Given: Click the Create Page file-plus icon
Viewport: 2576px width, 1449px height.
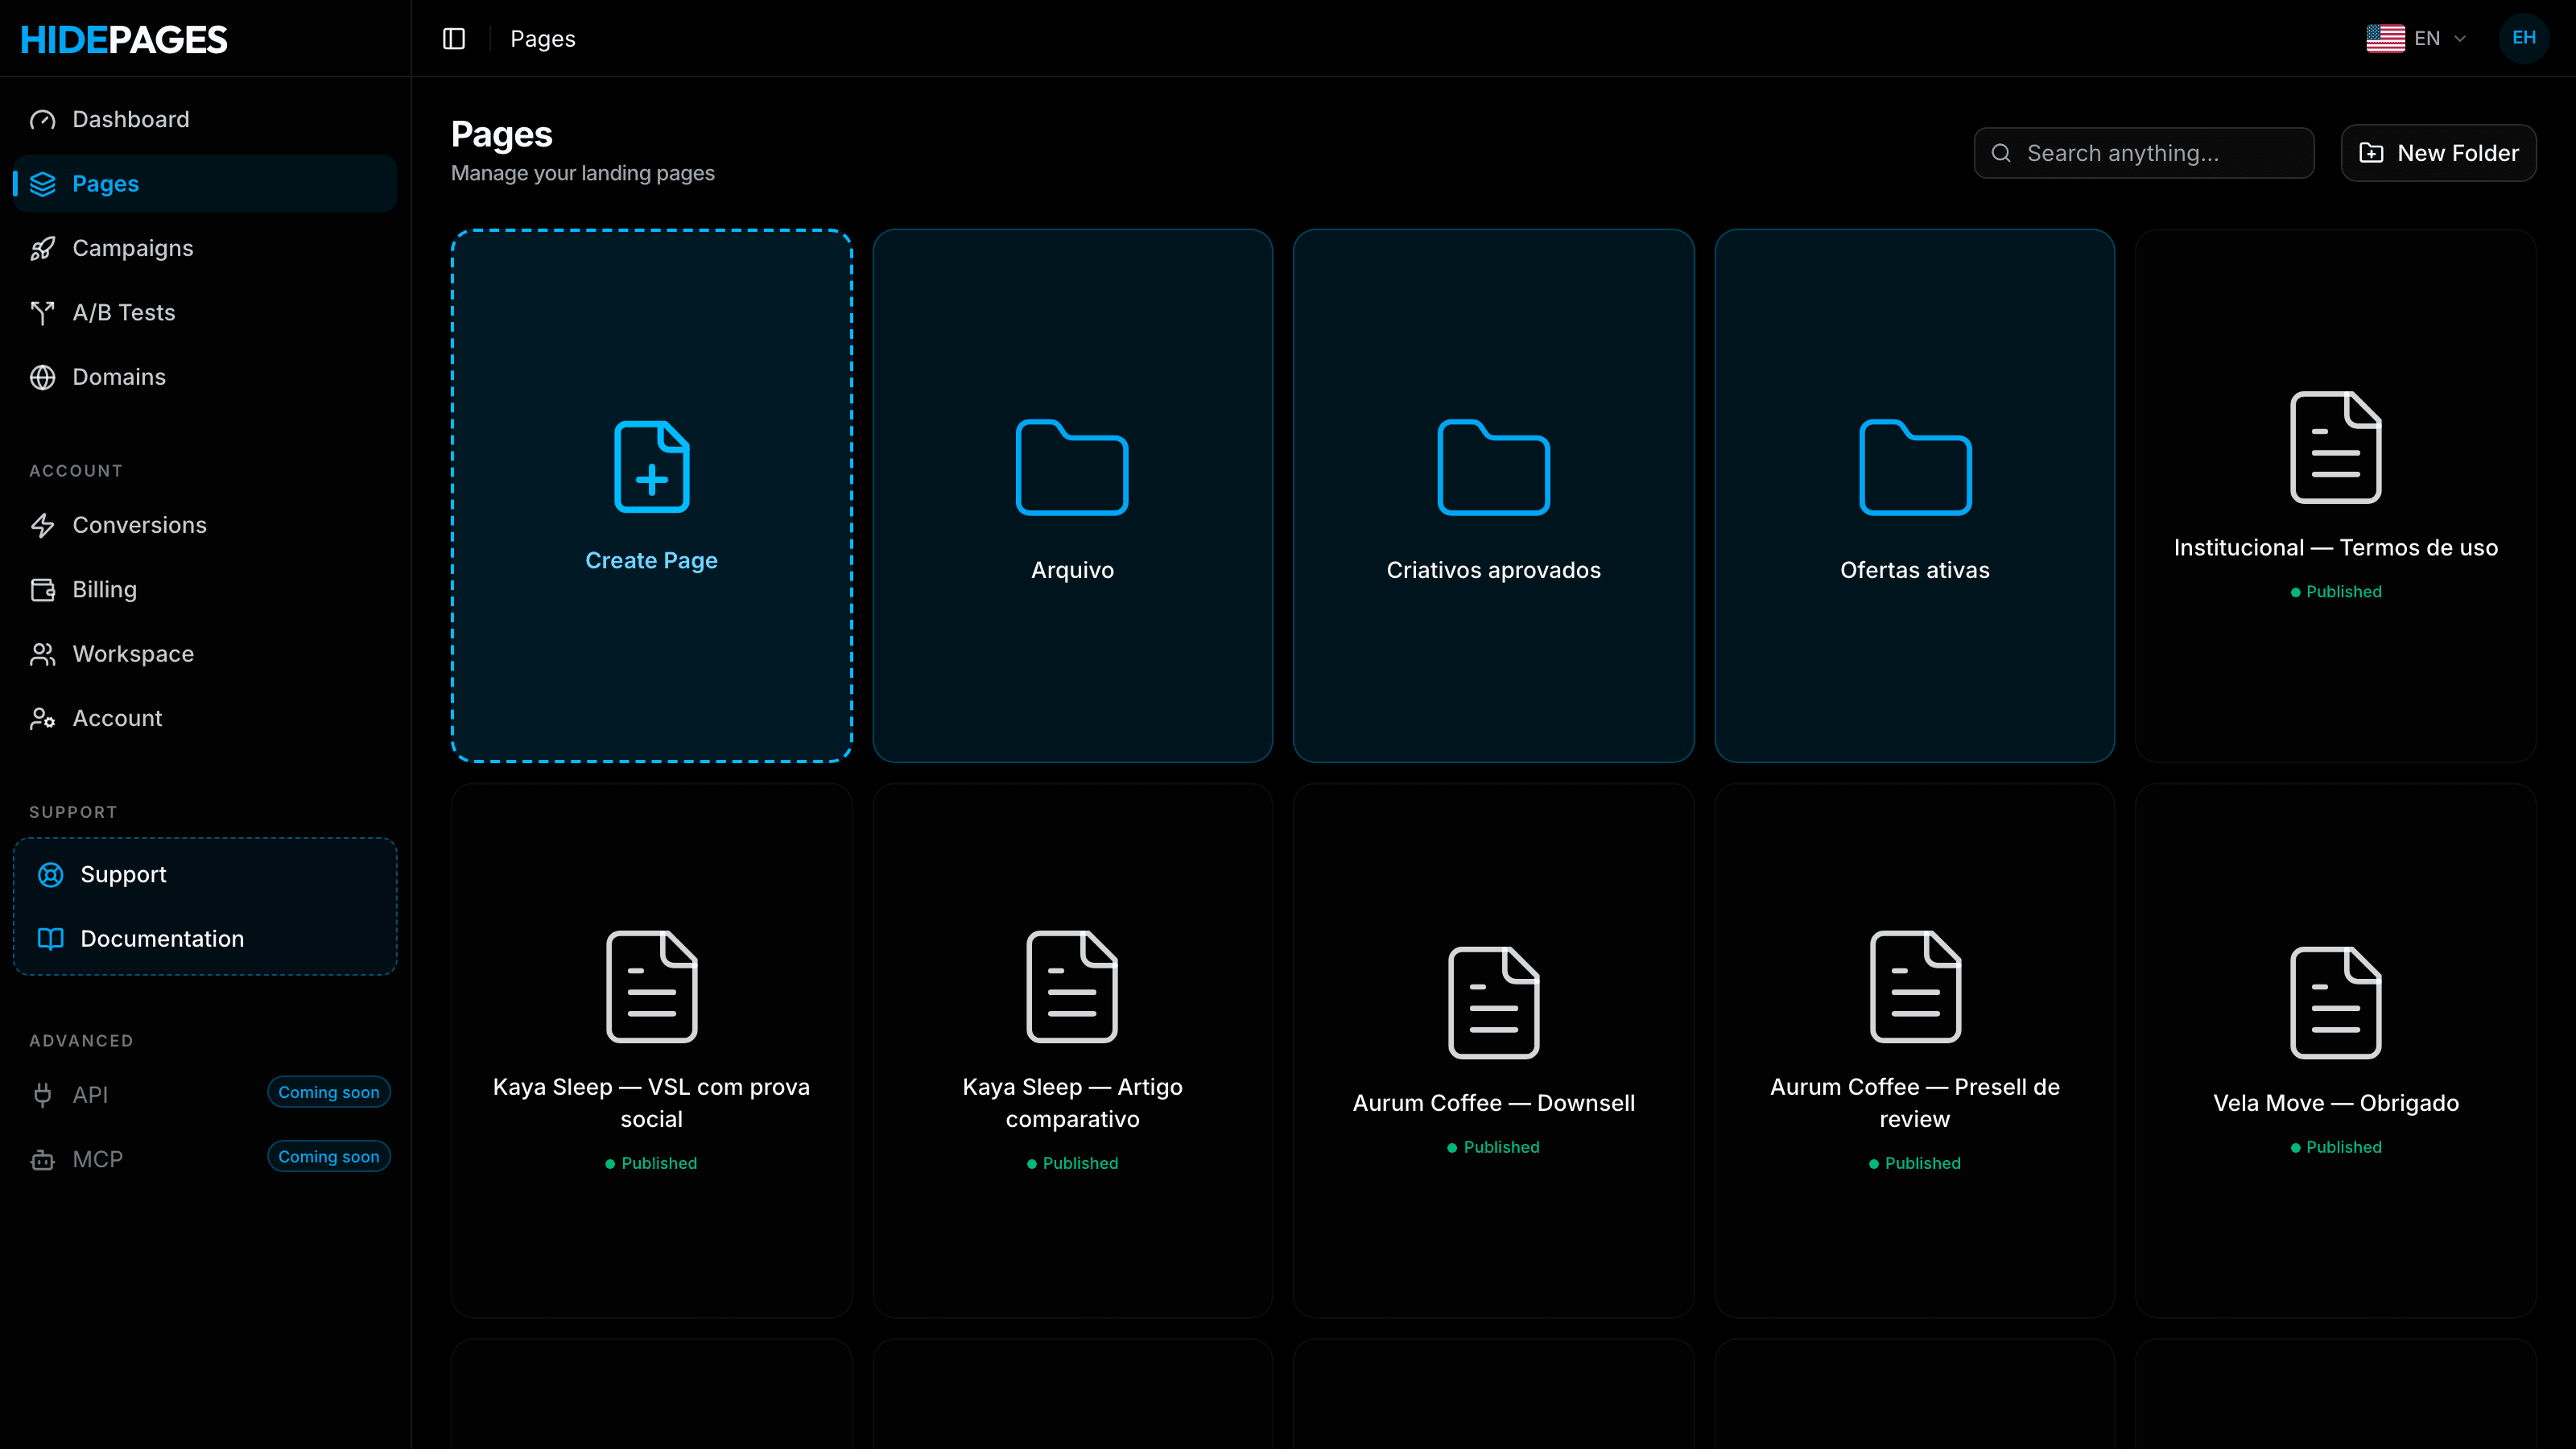Looking at the screenshot, I should [x=651, y=467].
